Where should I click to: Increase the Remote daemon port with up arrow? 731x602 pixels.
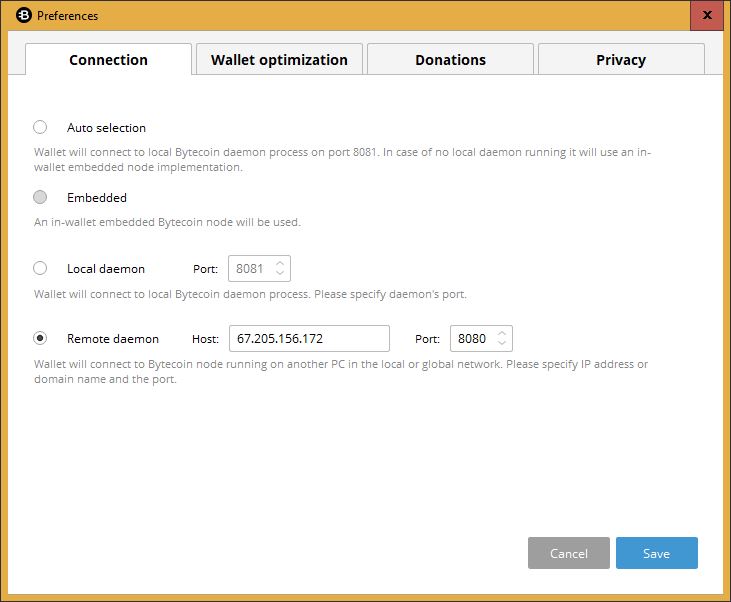click(502, 334)
